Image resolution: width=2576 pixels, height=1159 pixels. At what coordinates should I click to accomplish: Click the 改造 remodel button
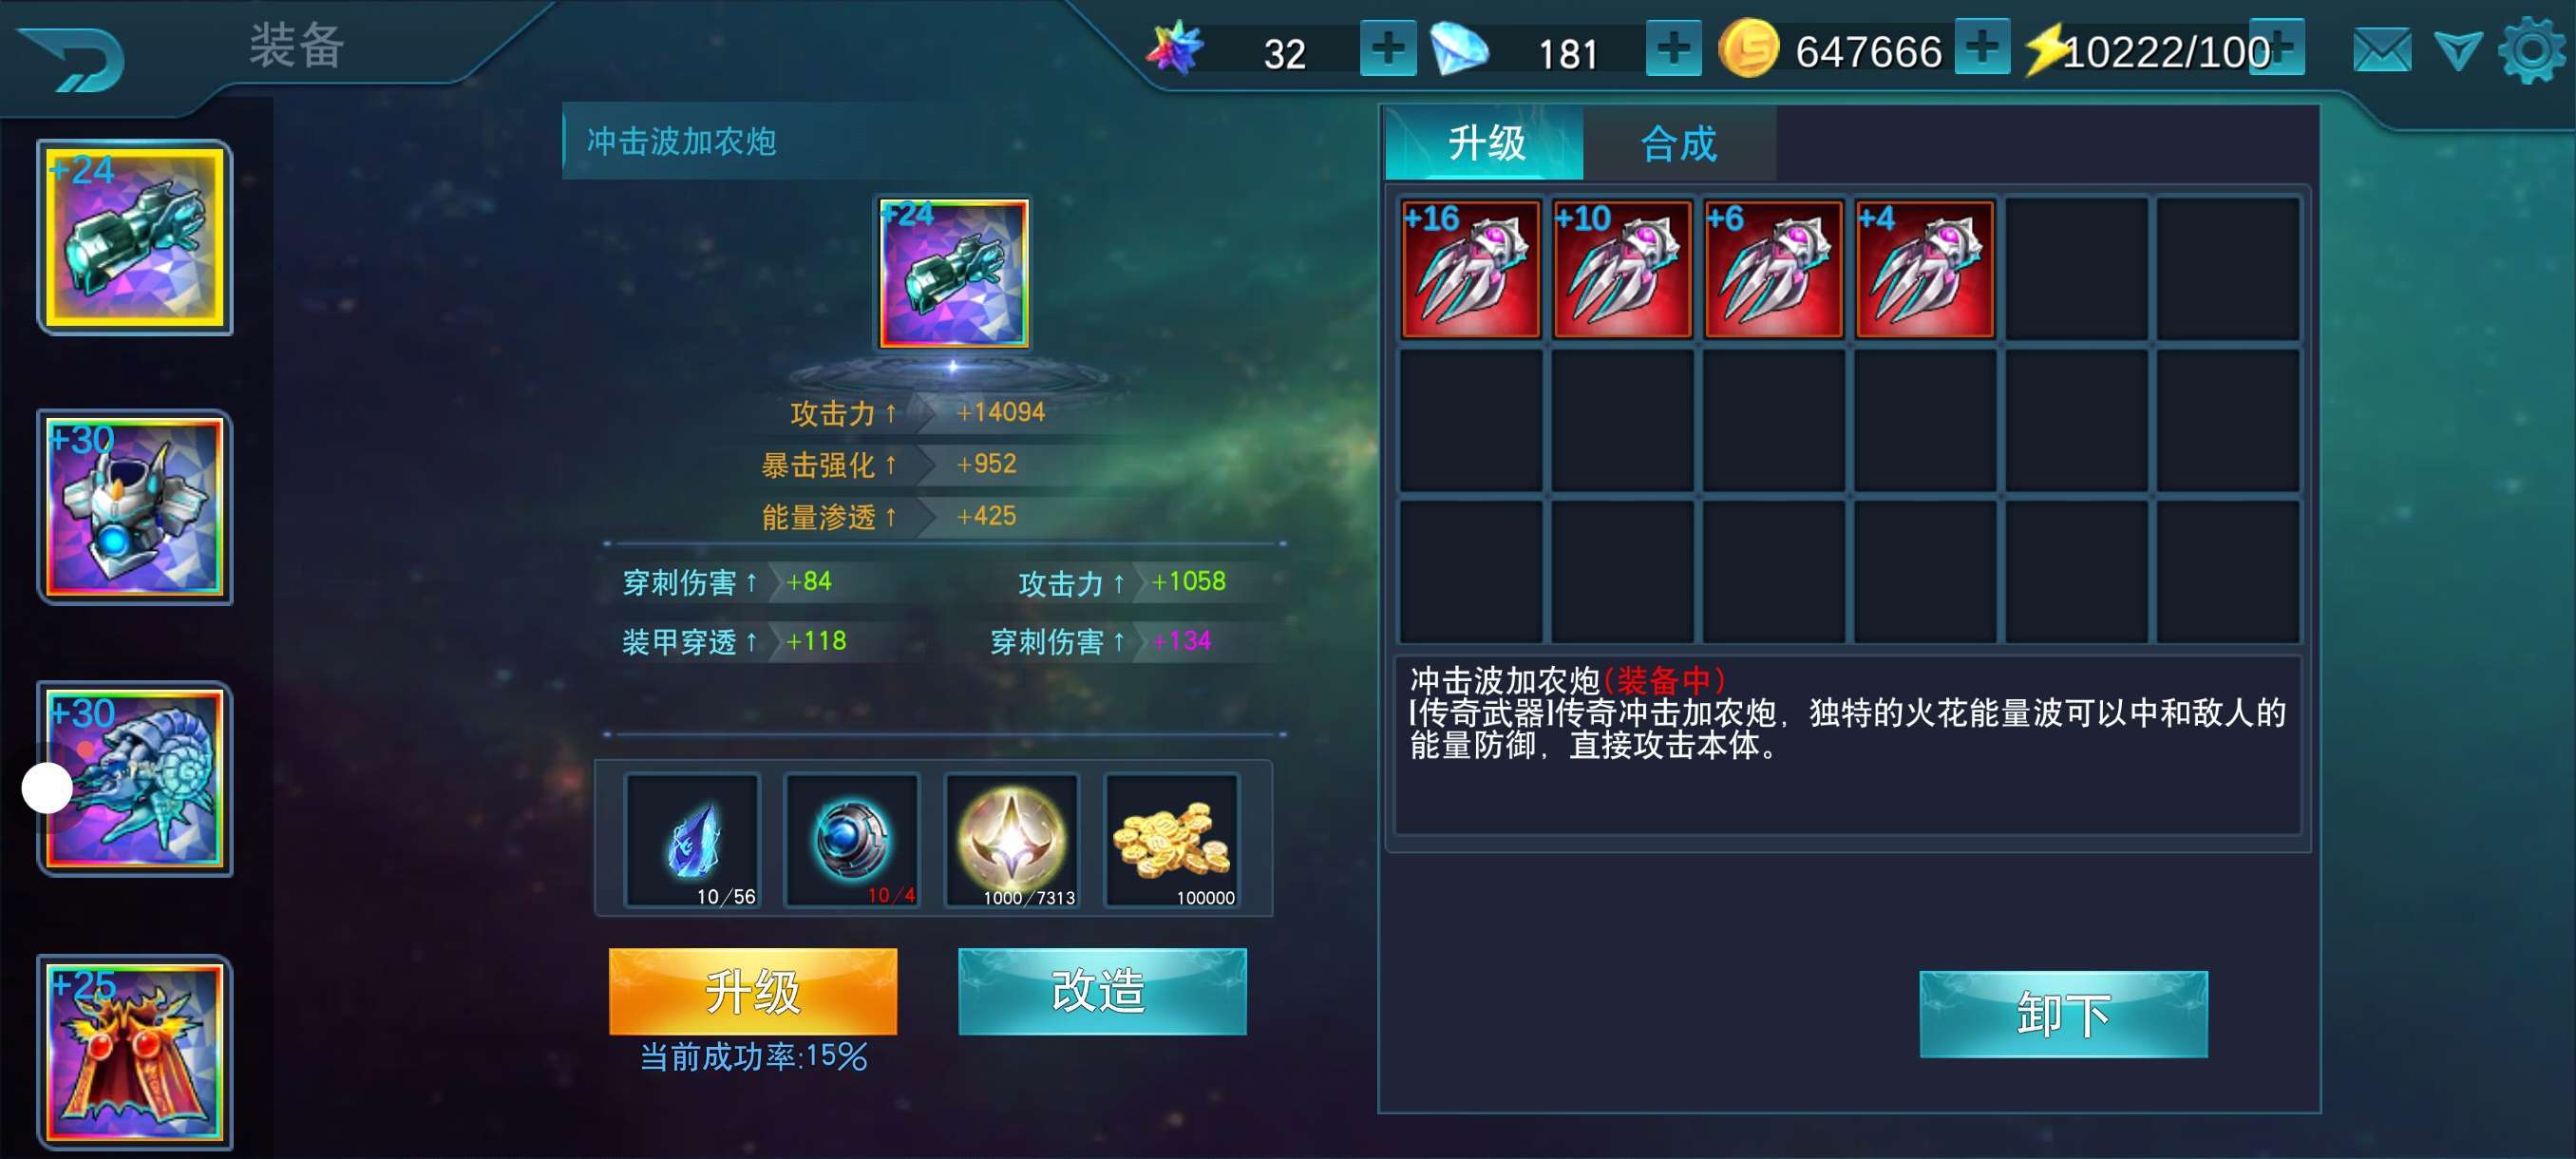point(1102,991)
